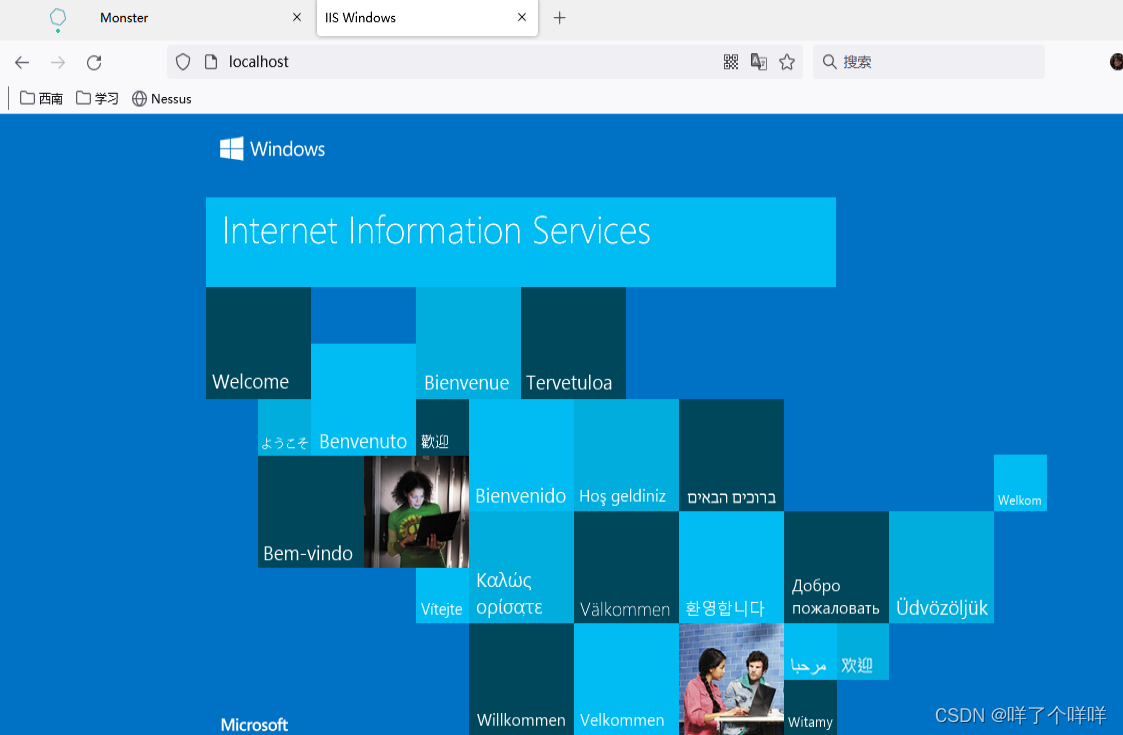1123x735 pixels.
Task: Click the Bienvenido tile
Action: tap(521, 455)
